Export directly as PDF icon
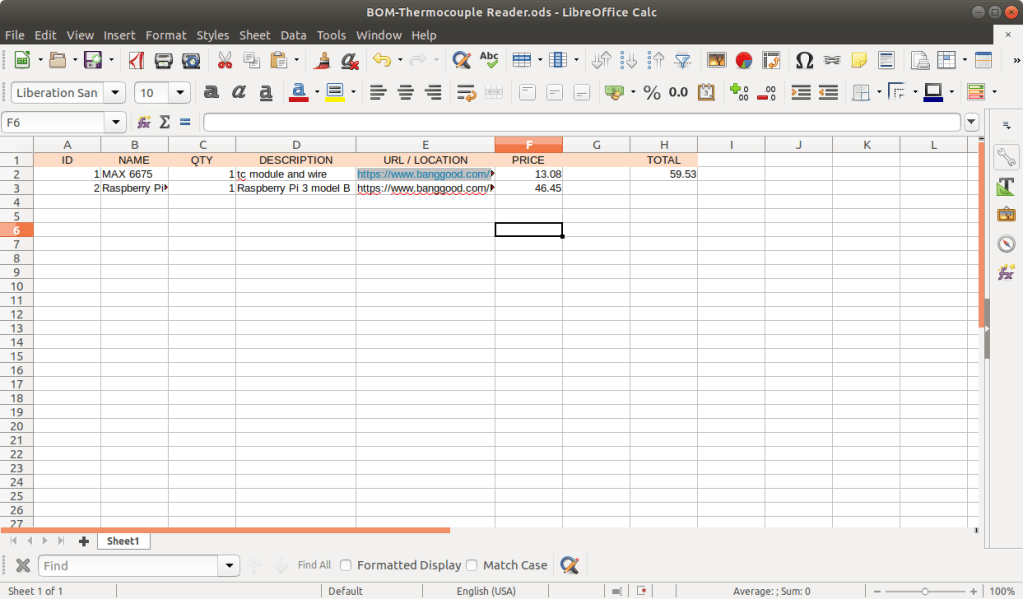The image size is (1023, 599). click(x=136, y=60)
